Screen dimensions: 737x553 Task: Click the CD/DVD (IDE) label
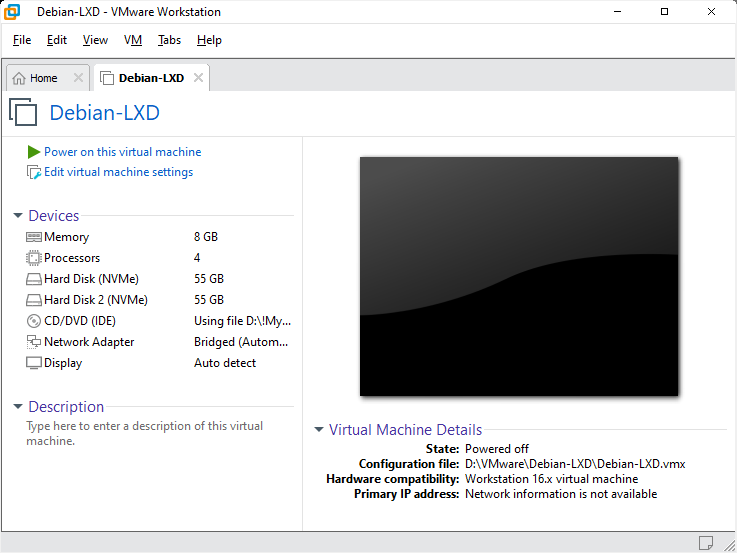point(80,321)
